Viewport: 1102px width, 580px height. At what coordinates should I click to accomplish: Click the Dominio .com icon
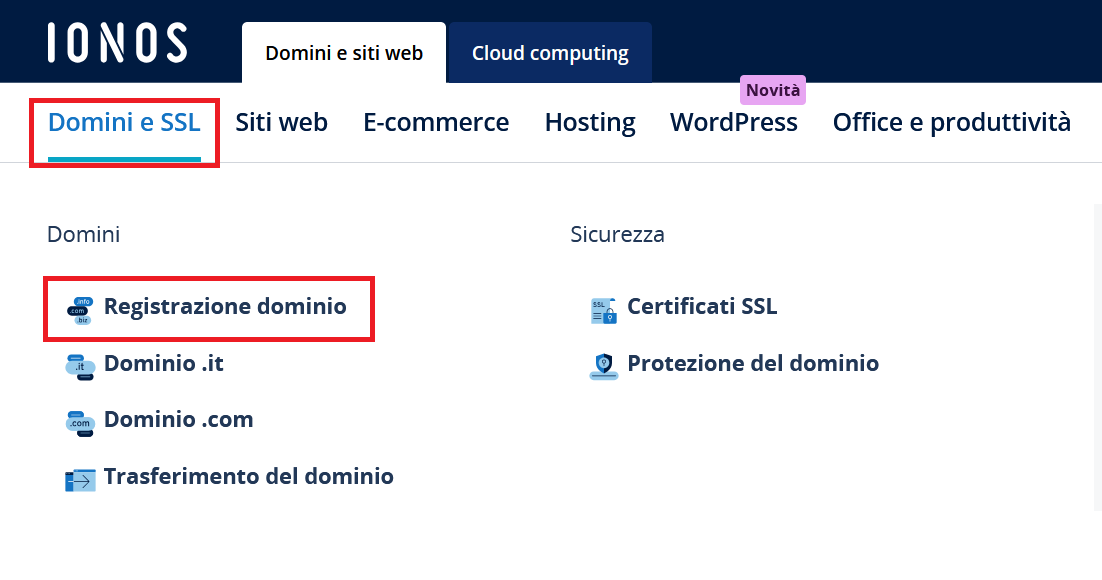tap(80, 424)
